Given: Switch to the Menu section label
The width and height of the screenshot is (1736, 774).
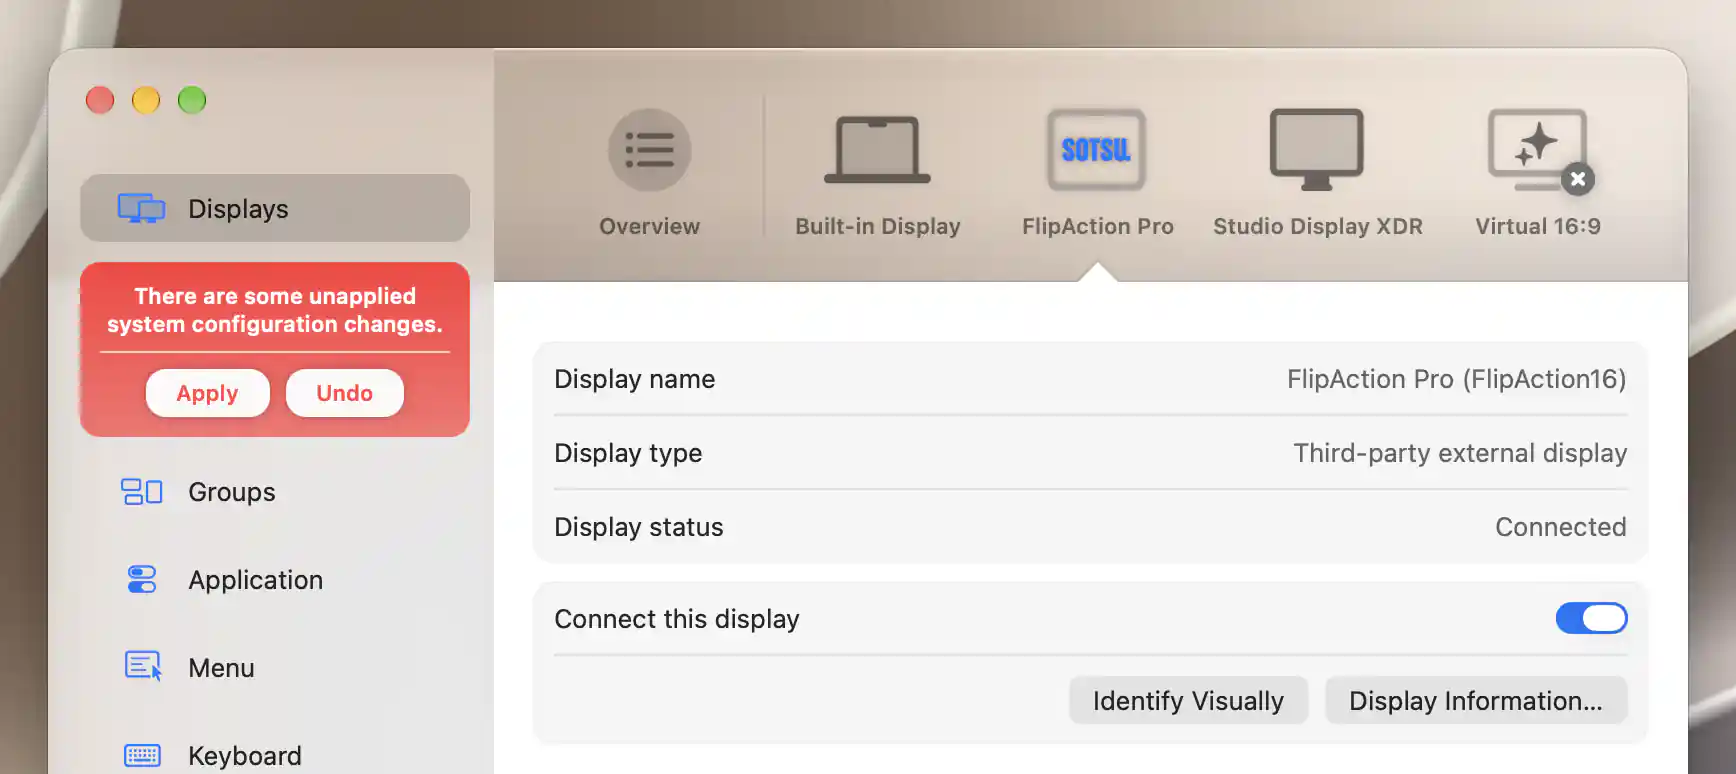Looking at the screenshot, I should pos(221,668).
